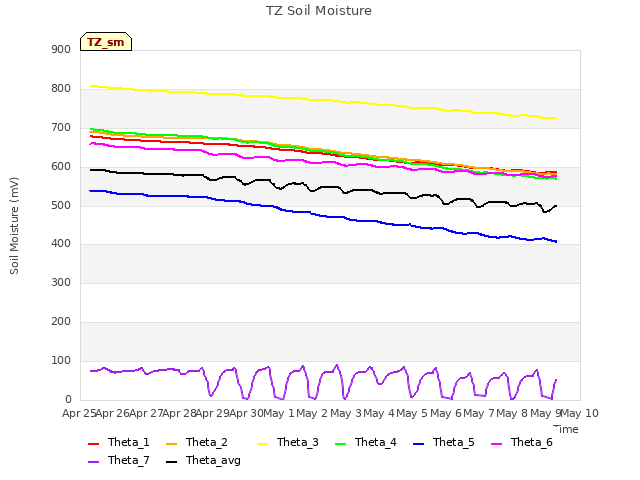Click the Theta_2 orange legend swatch

pos(171,444)
